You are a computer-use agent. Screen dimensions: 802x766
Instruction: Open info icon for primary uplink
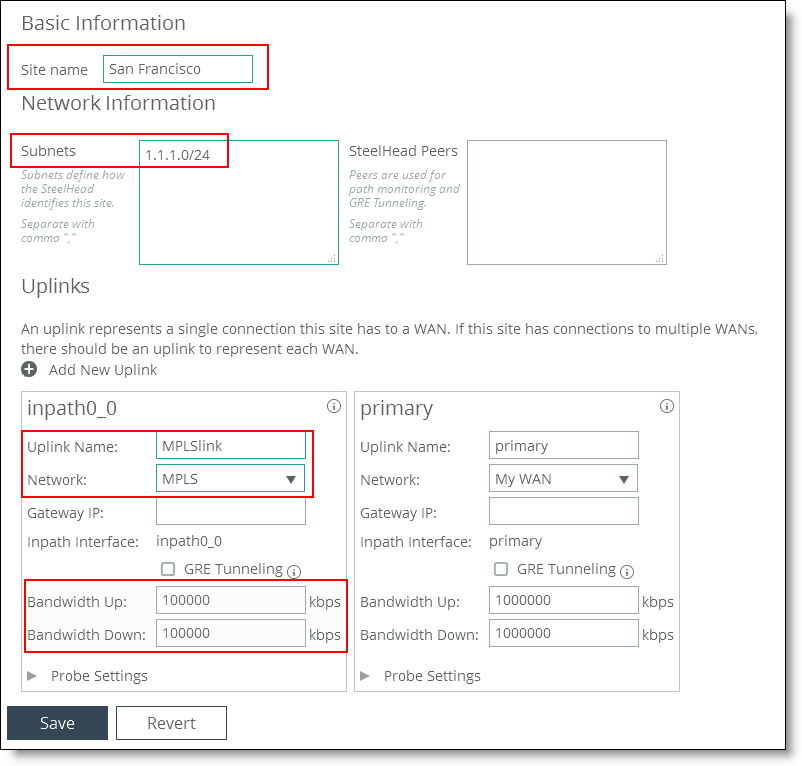click(x=666, y=407)
